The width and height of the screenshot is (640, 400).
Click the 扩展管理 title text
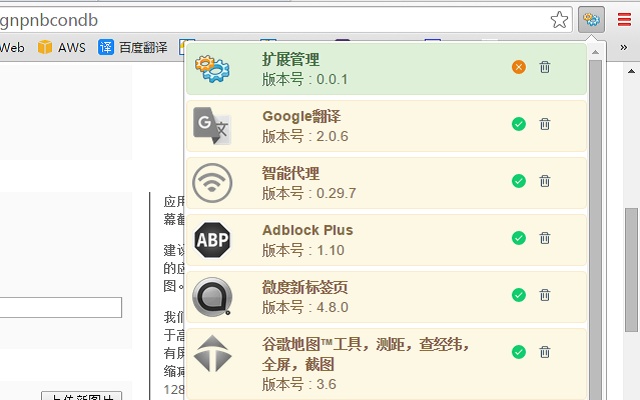pos(291,59)
